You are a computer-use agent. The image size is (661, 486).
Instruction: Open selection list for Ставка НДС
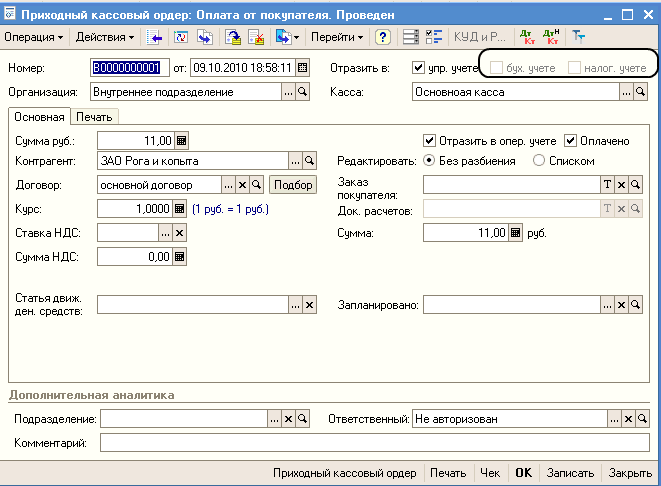coord(165,233)
